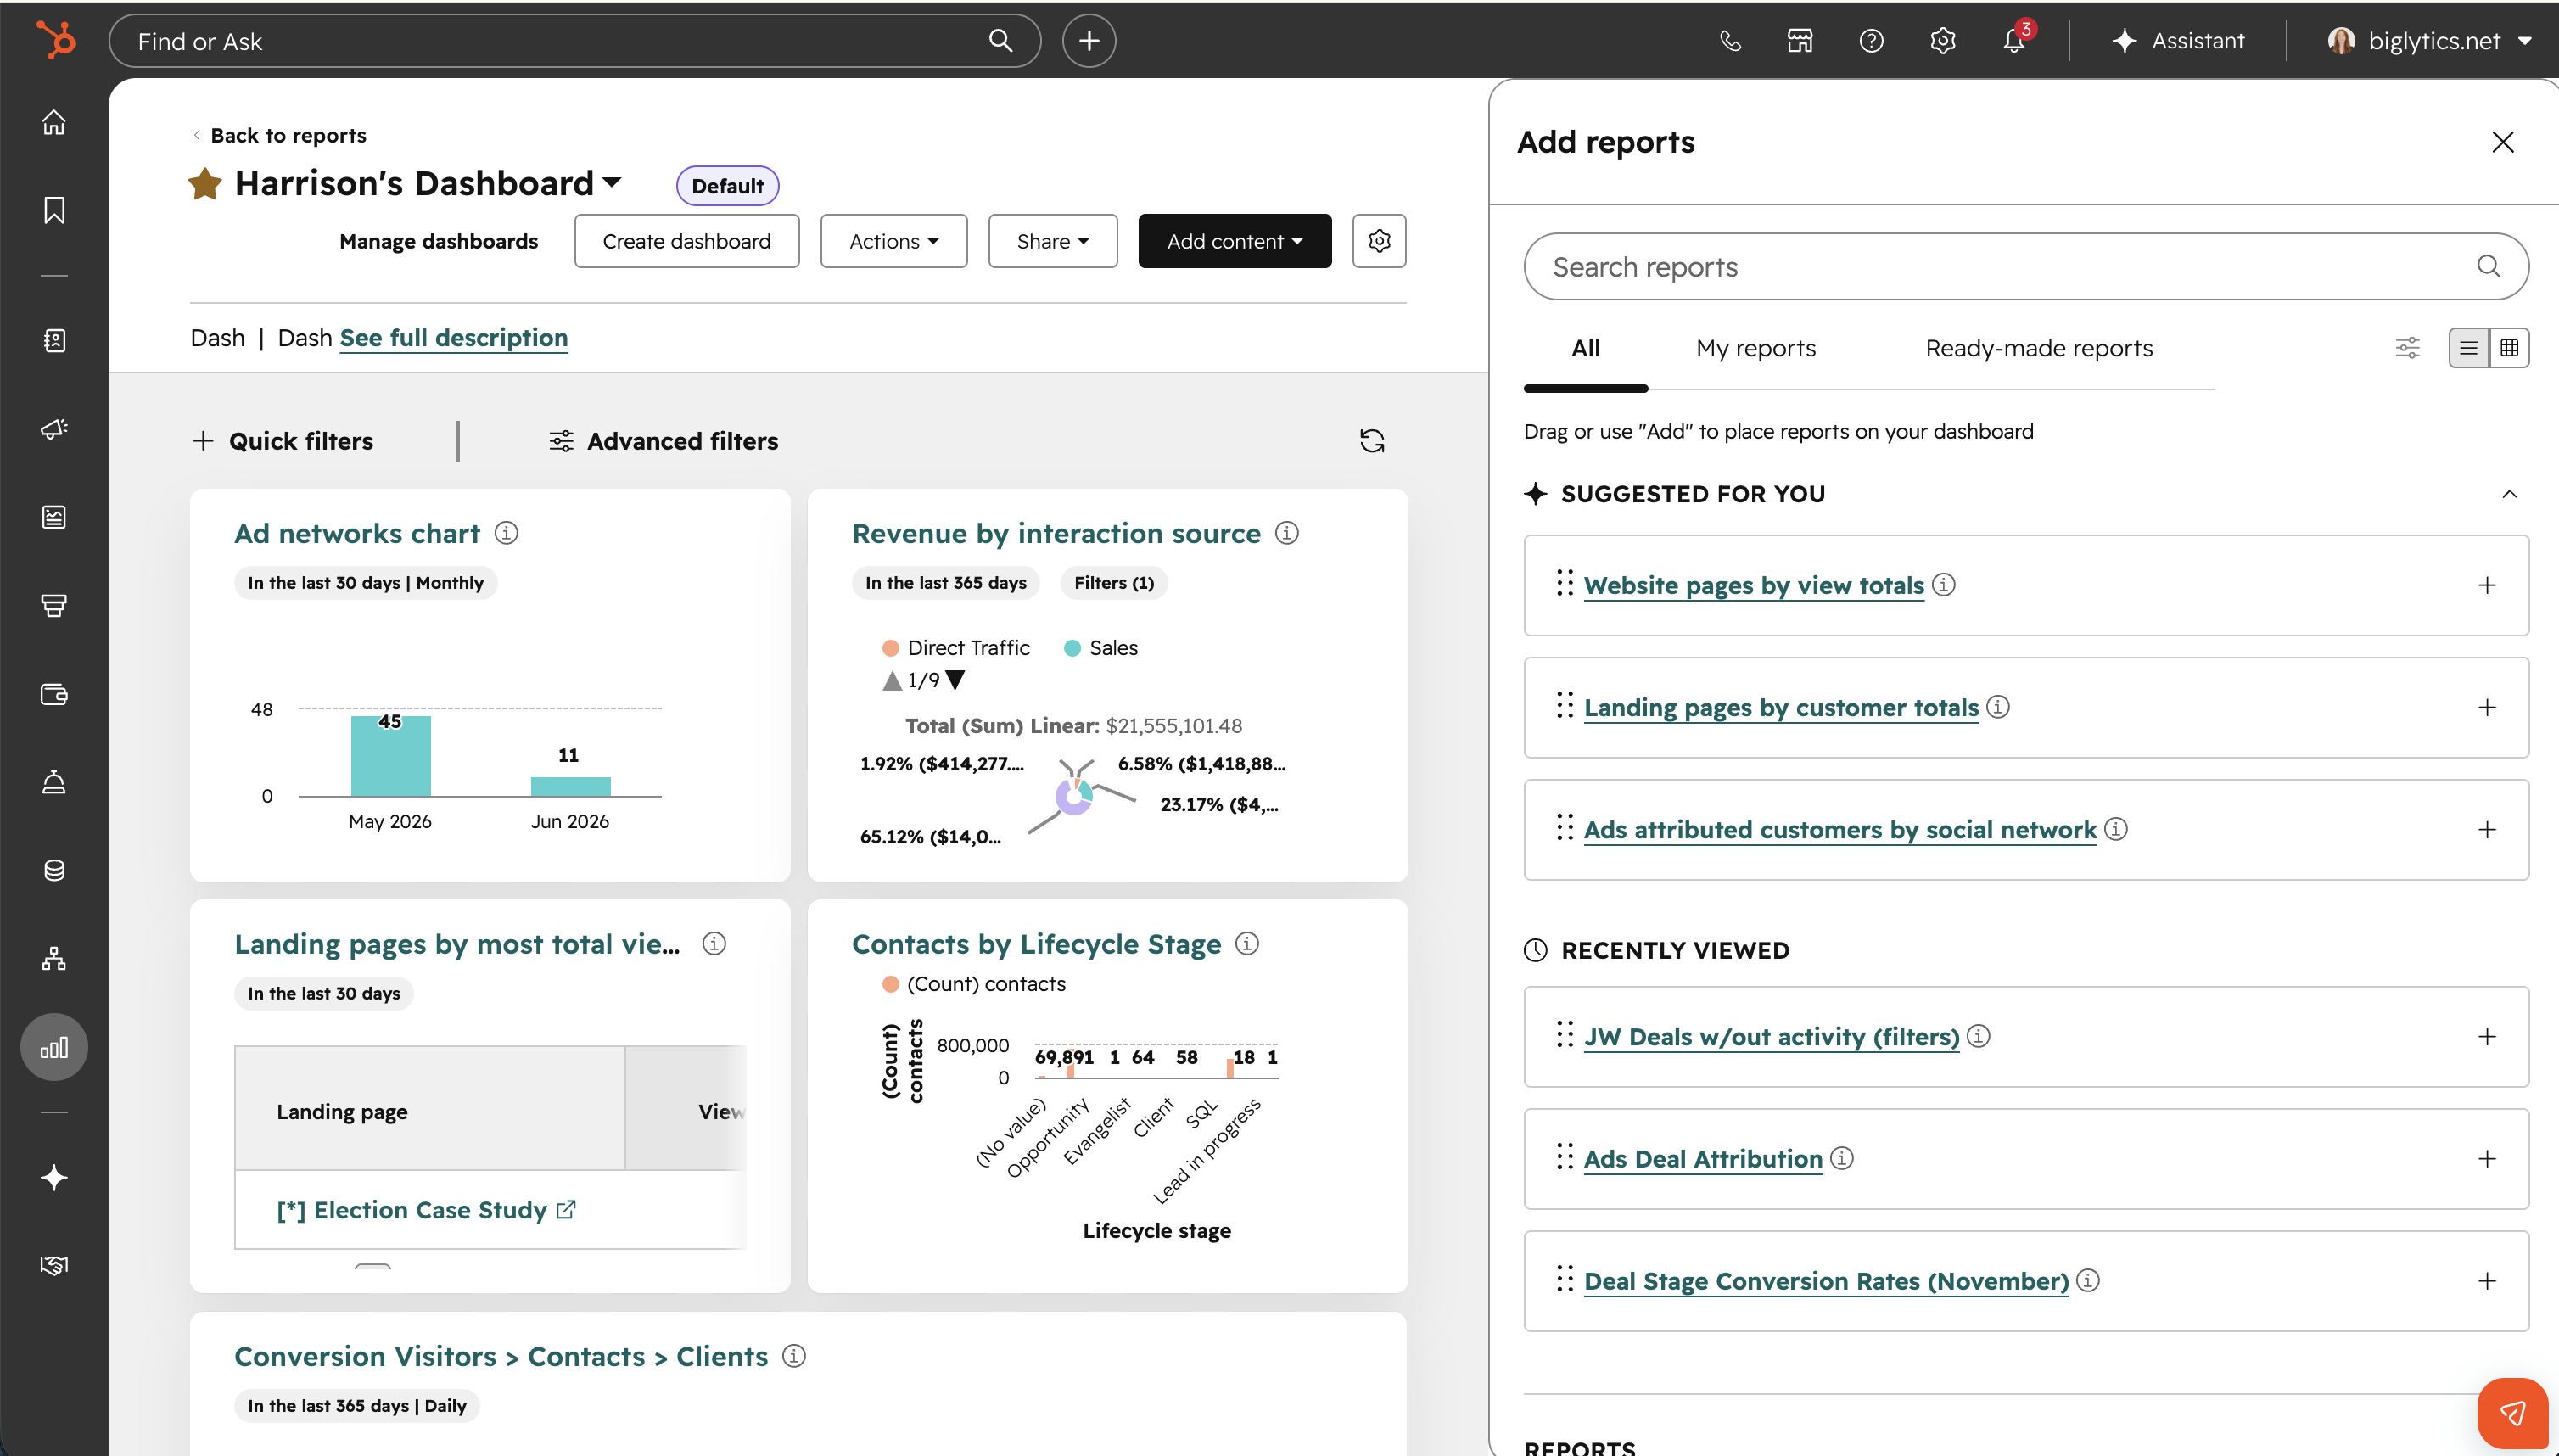Toggle the Sales legend series
This screenshot has height=1456, width=2559.
(1101, 648)
